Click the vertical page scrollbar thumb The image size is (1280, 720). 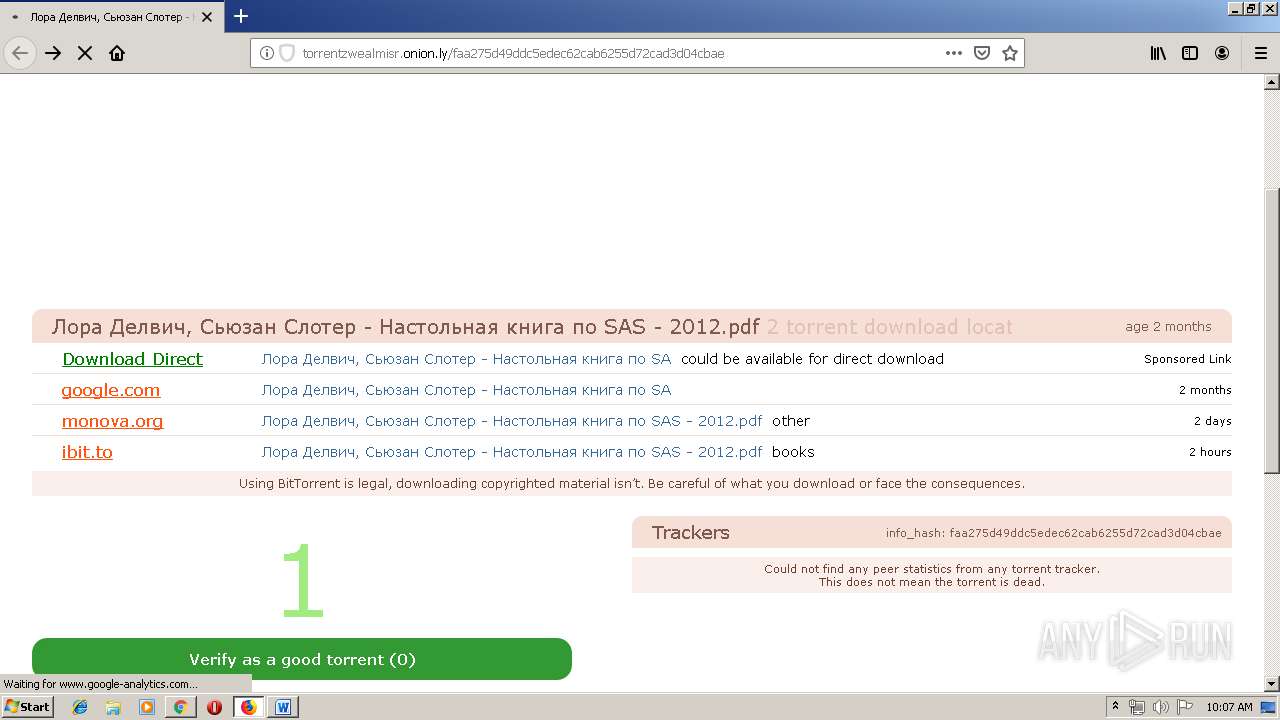[1271, 330]
